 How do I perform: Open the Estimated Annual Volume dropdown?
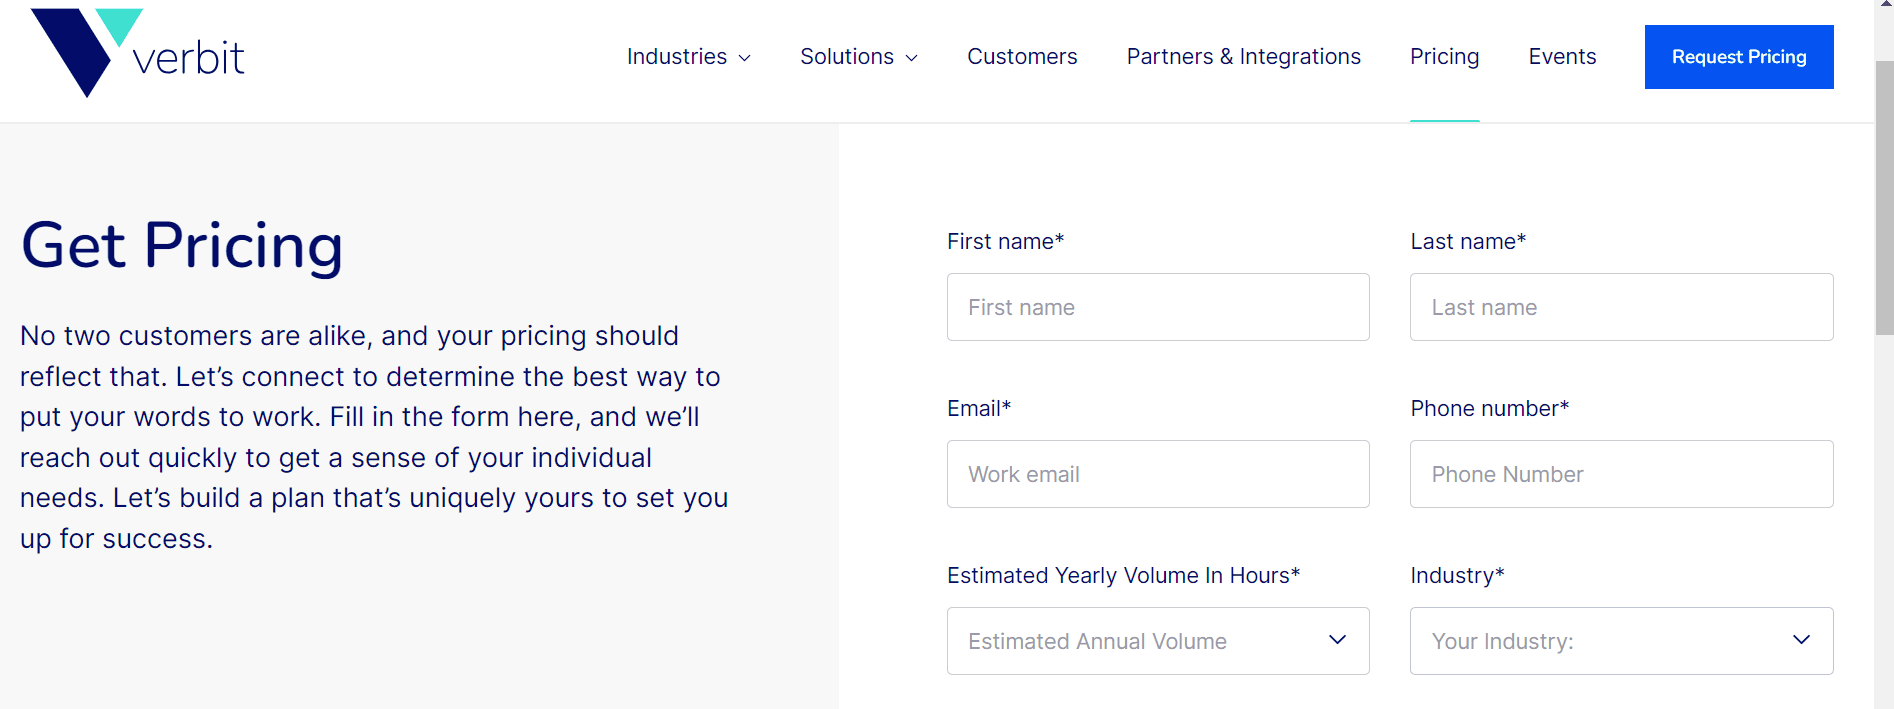[x=1157, y=641]
